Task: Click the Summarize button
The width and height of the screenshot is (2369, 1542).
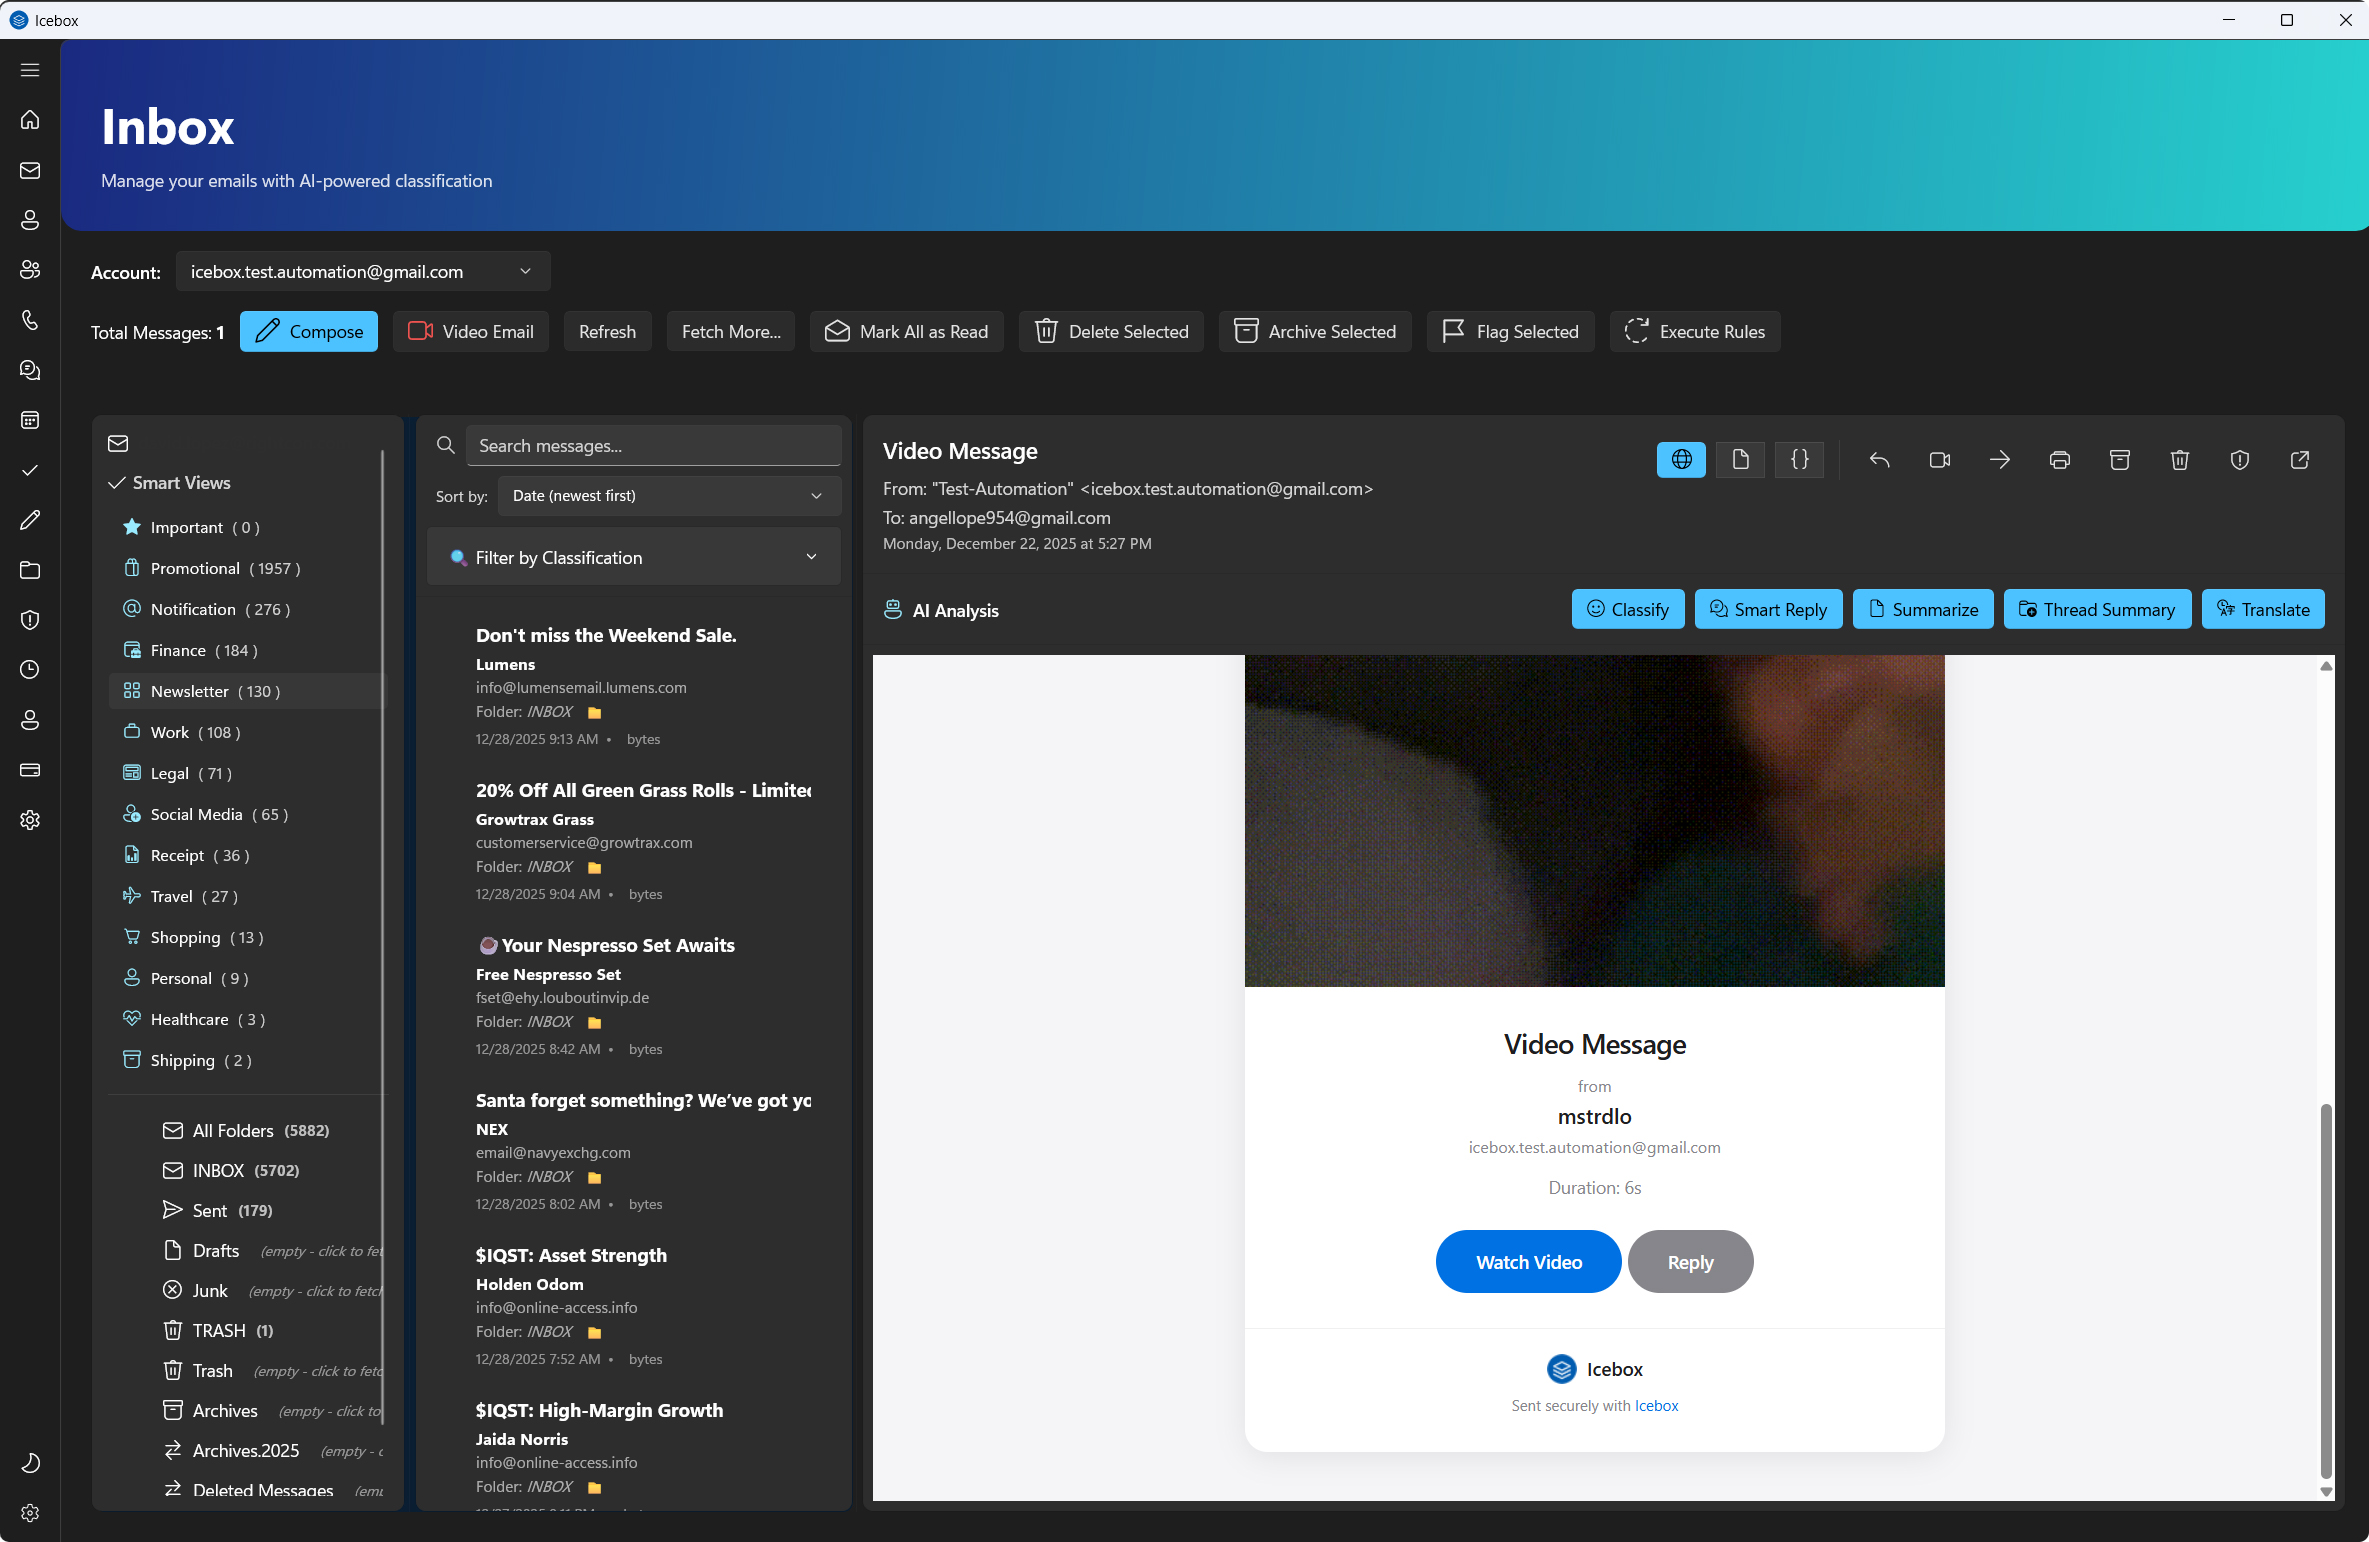Action: [x=1922, y=610]
